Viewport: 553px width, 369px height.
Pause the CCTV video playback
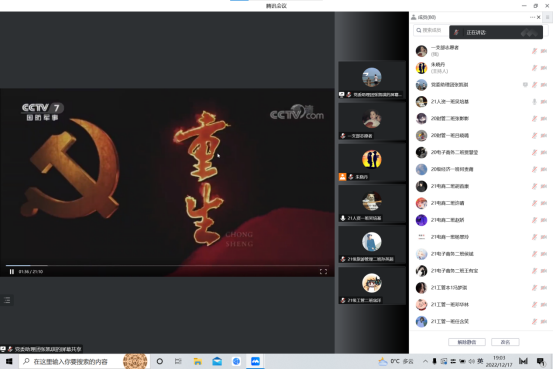click(x=12, y=272)
